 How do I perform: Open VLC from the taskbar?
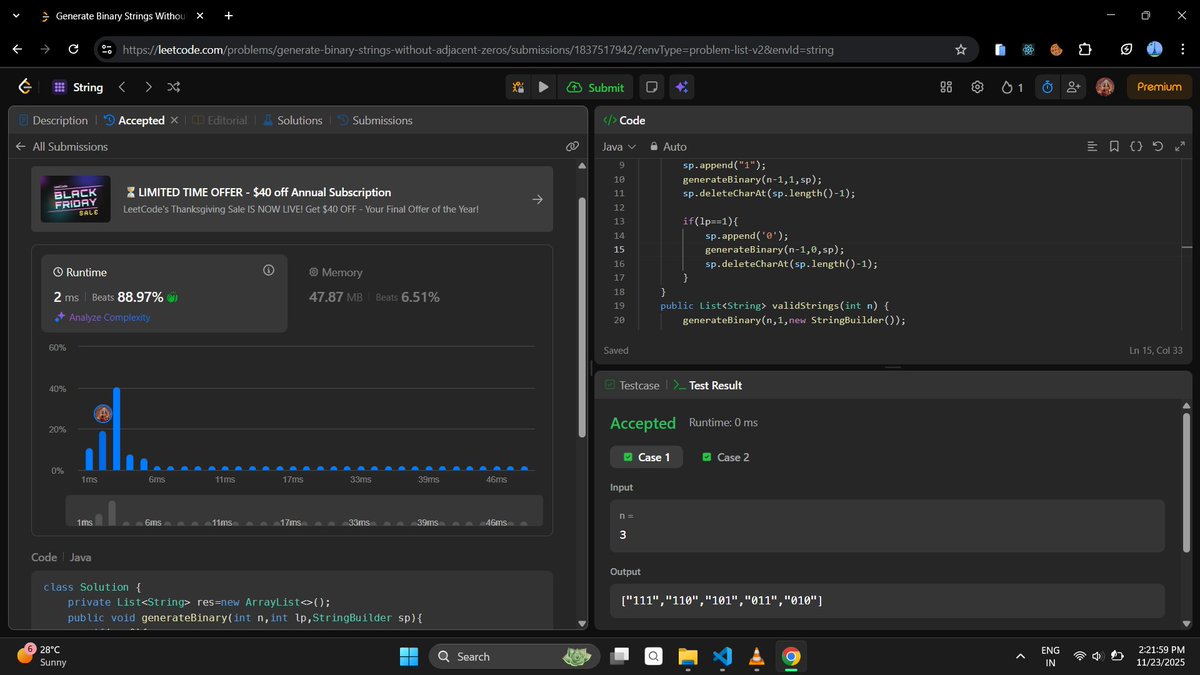(x=757, y=656)
